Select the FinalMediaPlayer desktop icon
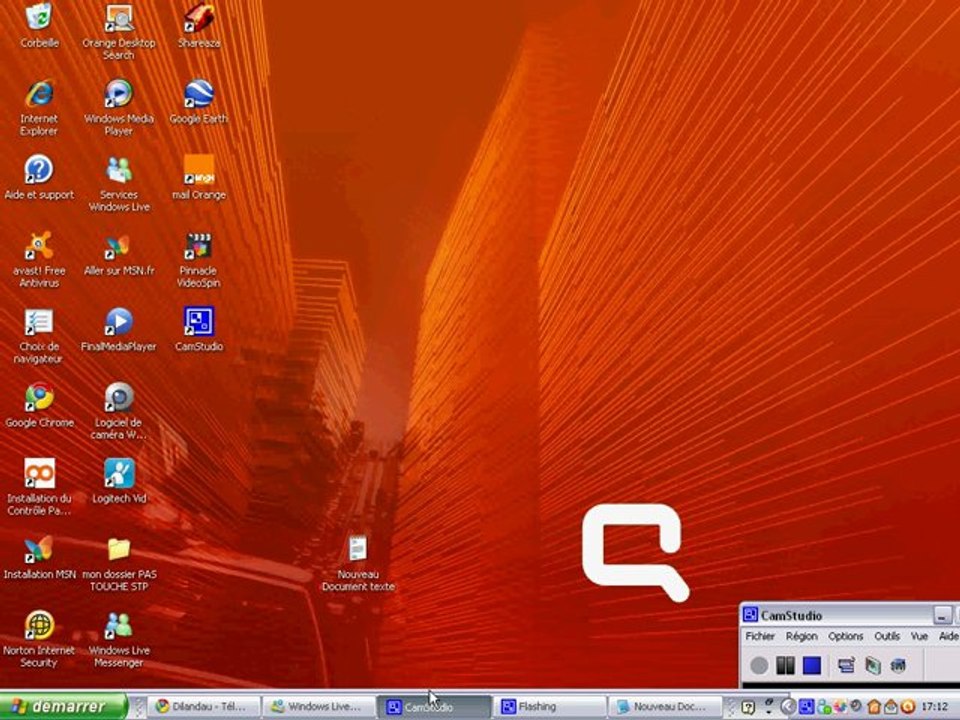Screen dimensions: 960x720 click(x=118, y=329)
